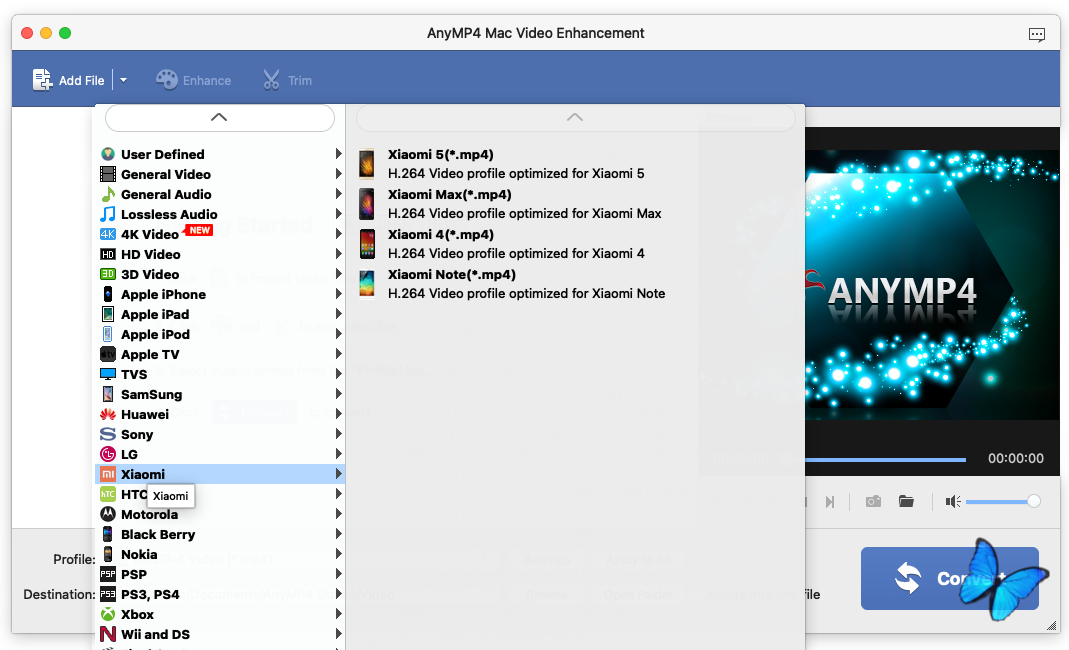
Task: Select the 4K Video icon
Action: (x=108, y=235)
